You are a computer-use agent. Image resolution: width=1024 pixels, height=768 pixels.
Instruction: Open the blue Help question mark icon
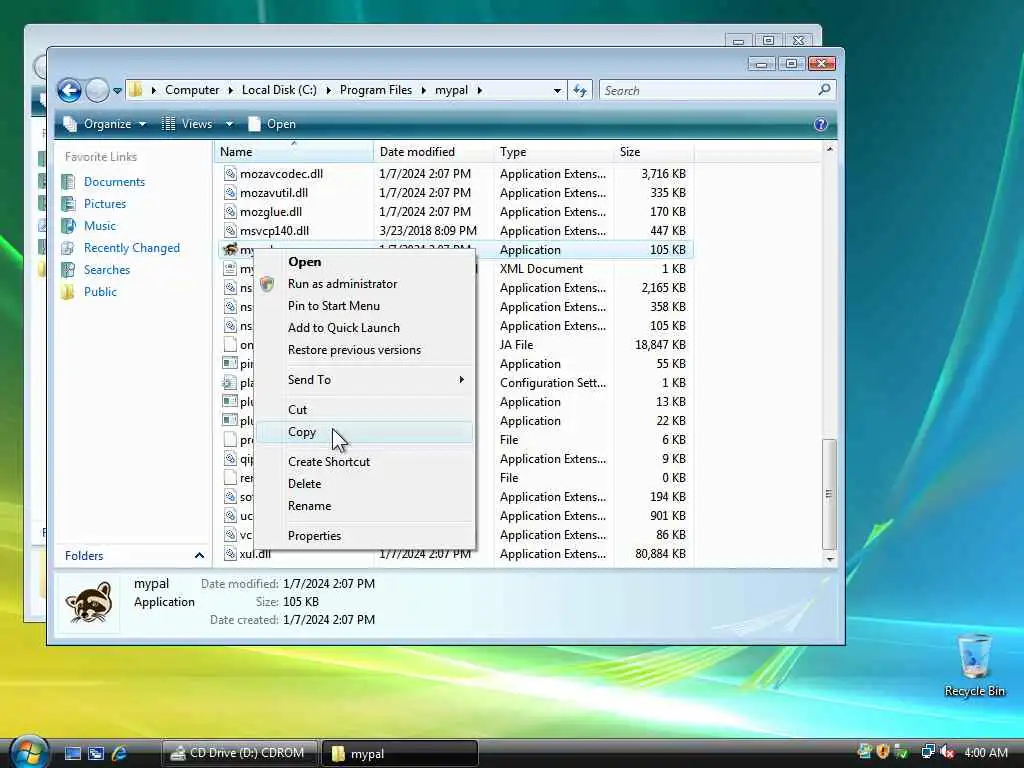821,124
